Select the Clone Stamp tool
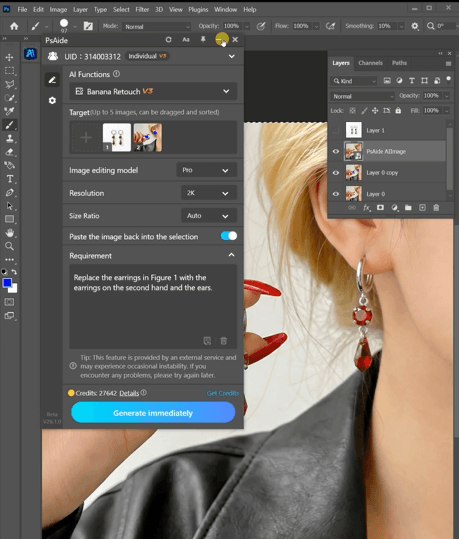This screenshot has width=459, height=539. click(x=10, y=139)
